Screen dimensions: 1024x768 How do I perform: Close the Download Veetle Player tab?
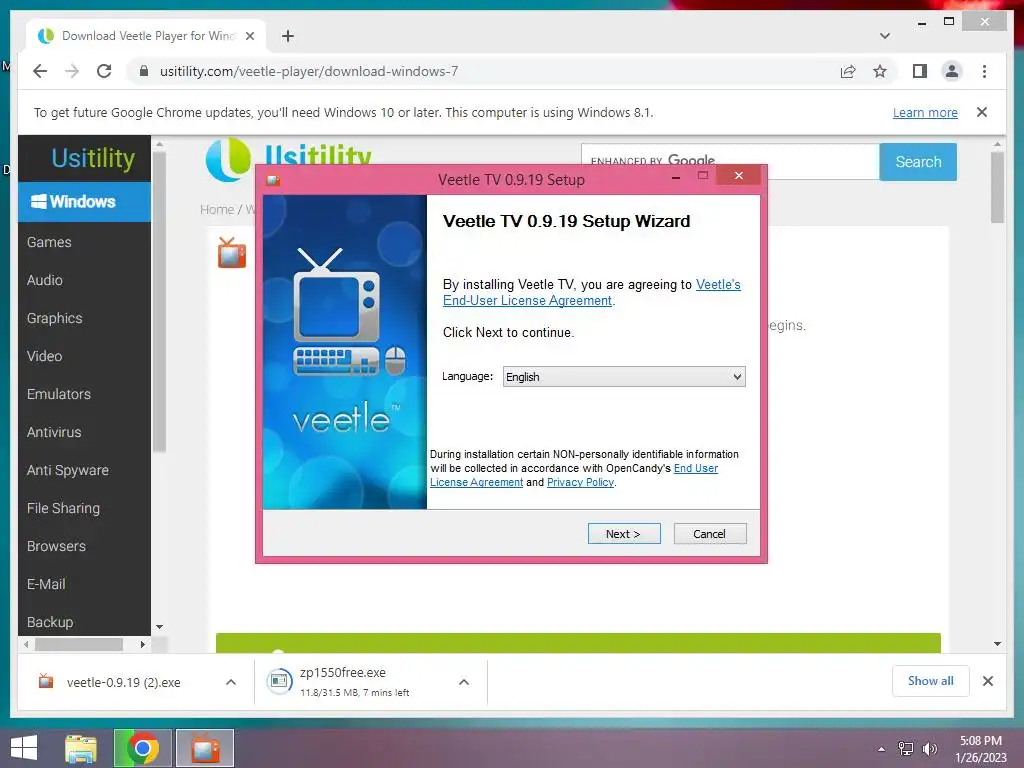pyautogui.click(x=249, y=36)
